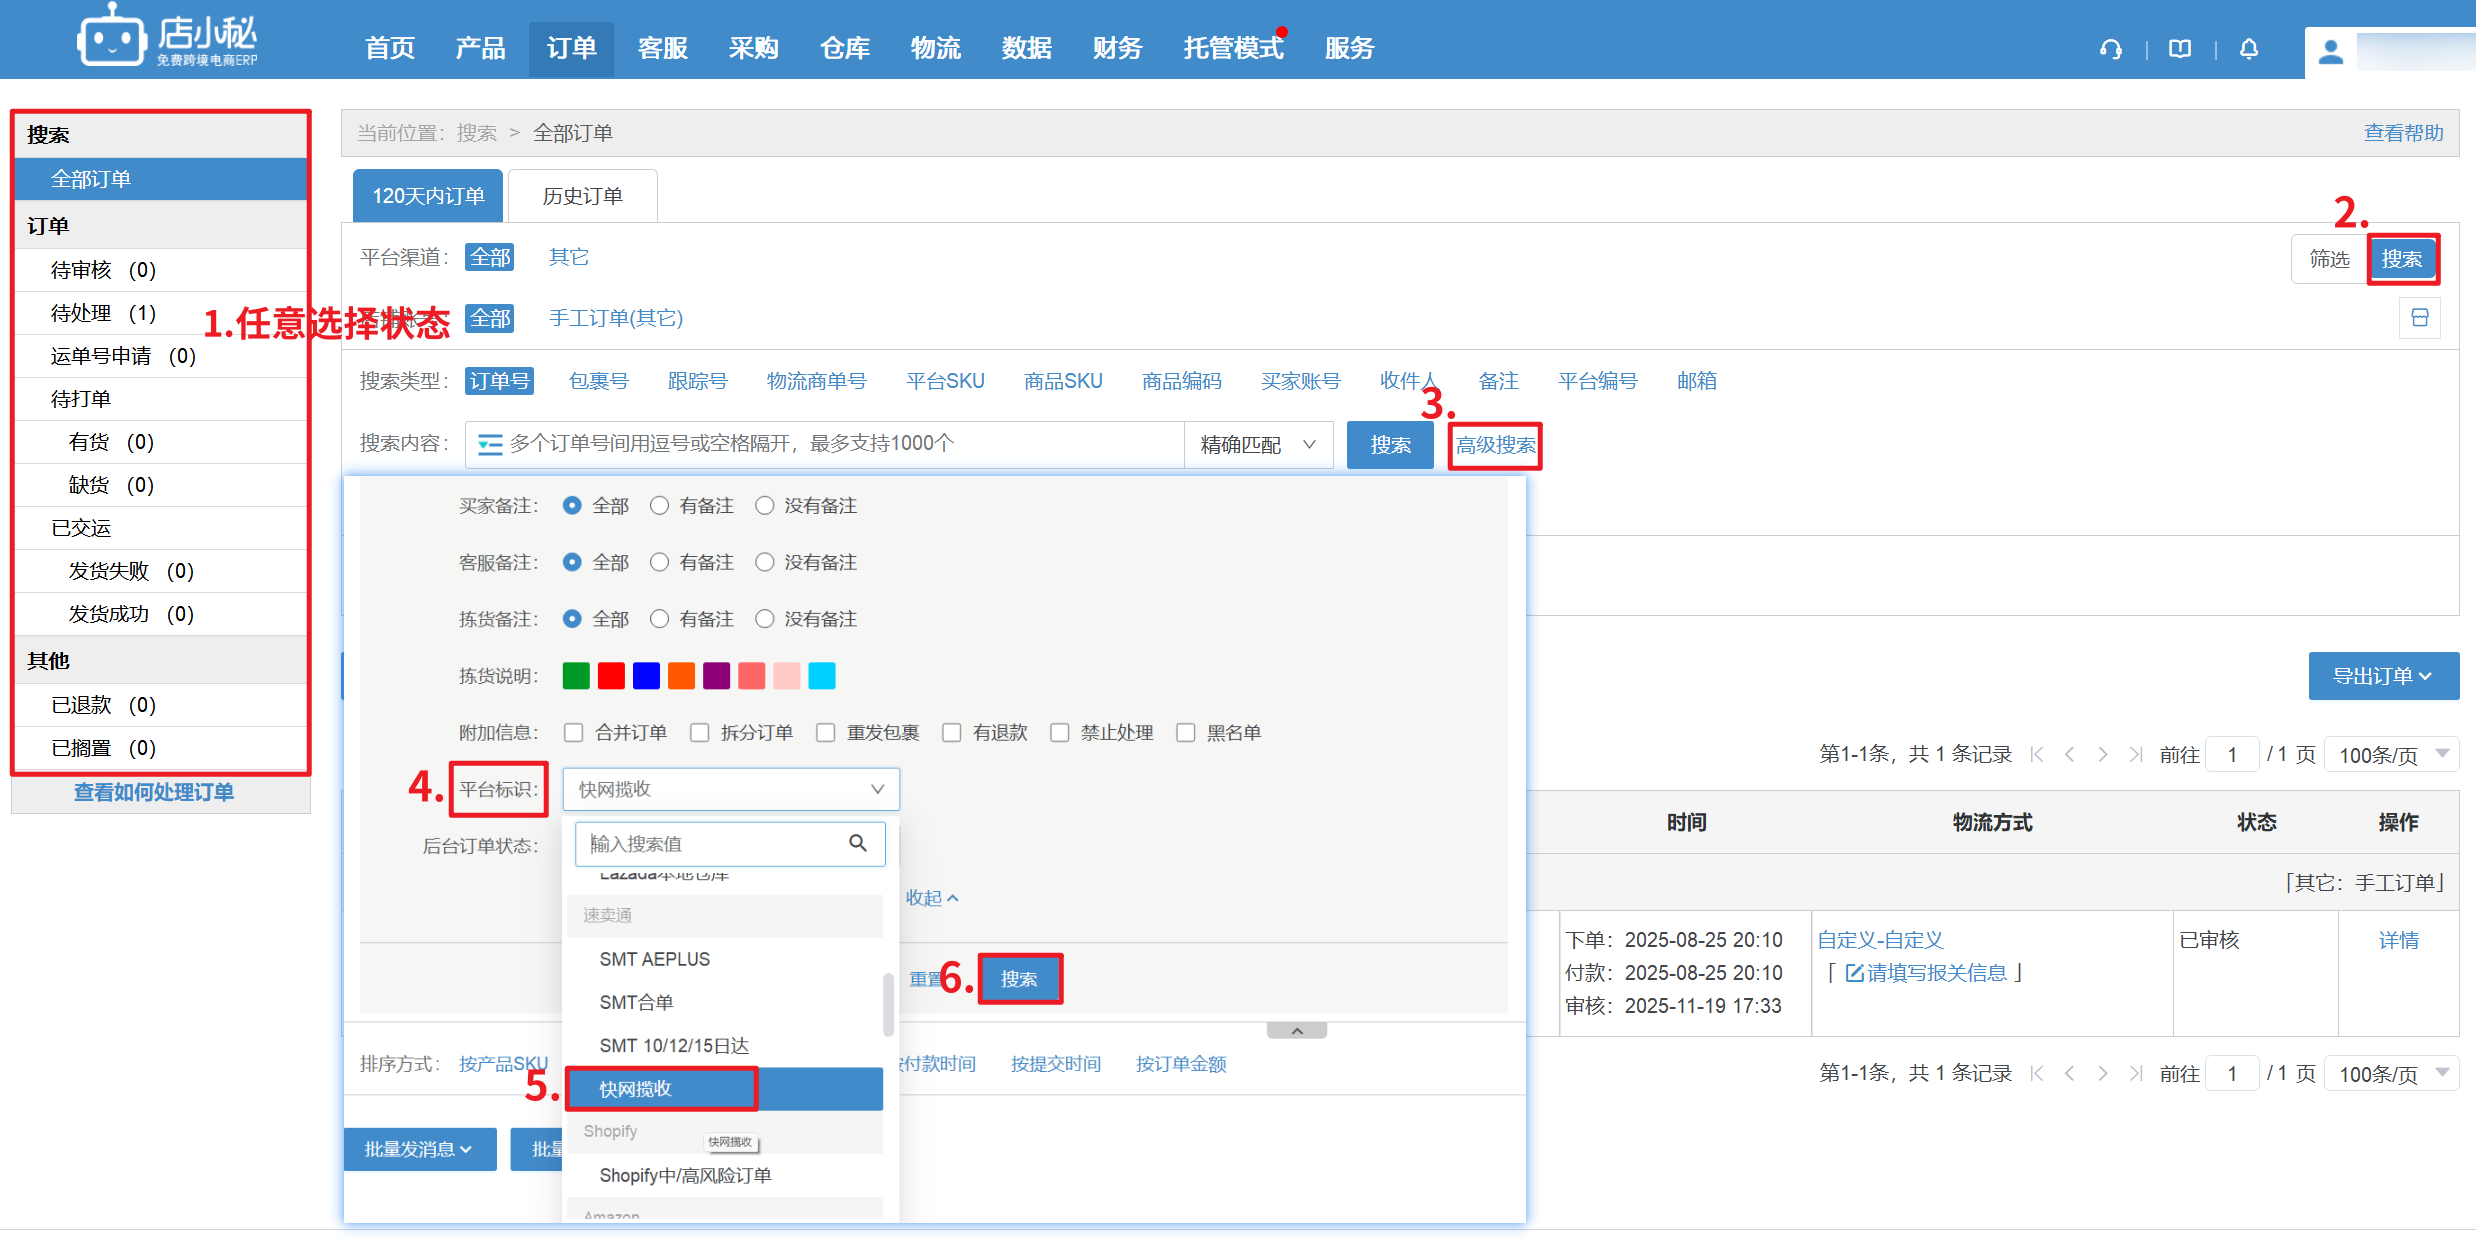
Task: Pick the purple 拣货说明 color swatch
Action: click(716, 676)
